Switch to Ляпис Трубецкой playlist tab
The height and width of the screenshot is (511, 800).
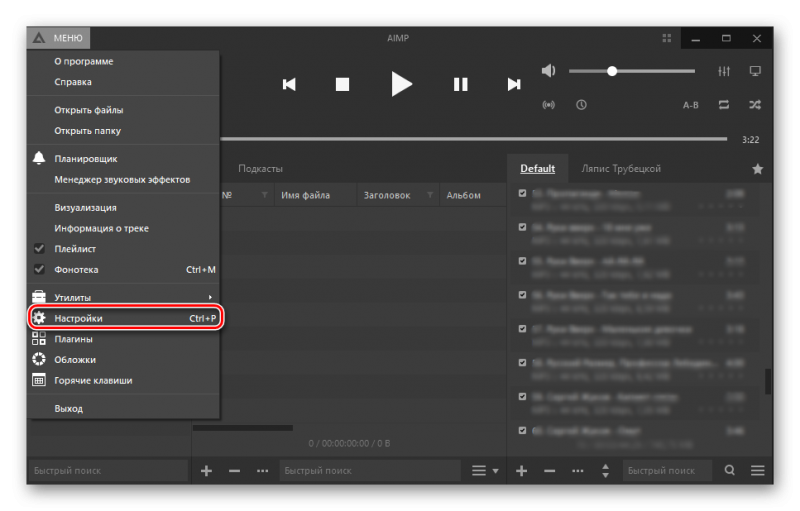(x=621, y=169)
